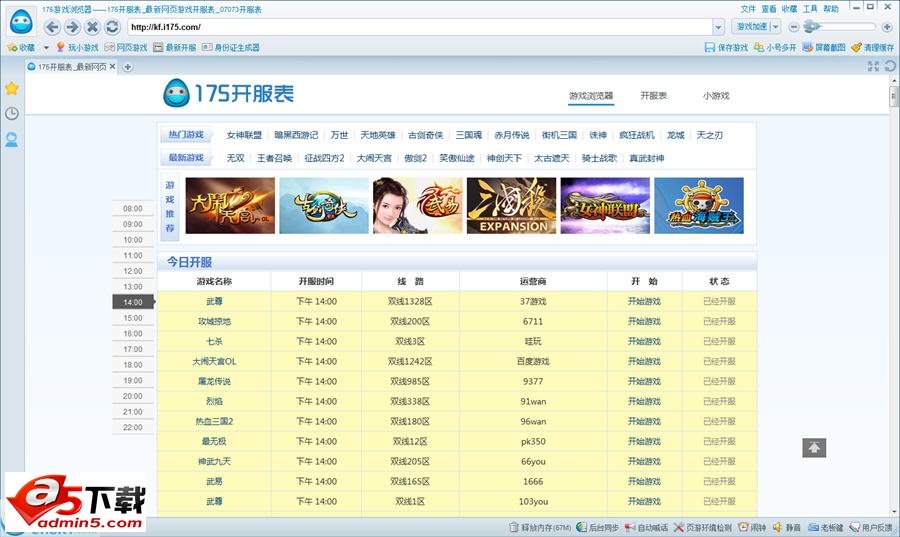Click the scroll-to-top arrow button

(x=814, y=448)
